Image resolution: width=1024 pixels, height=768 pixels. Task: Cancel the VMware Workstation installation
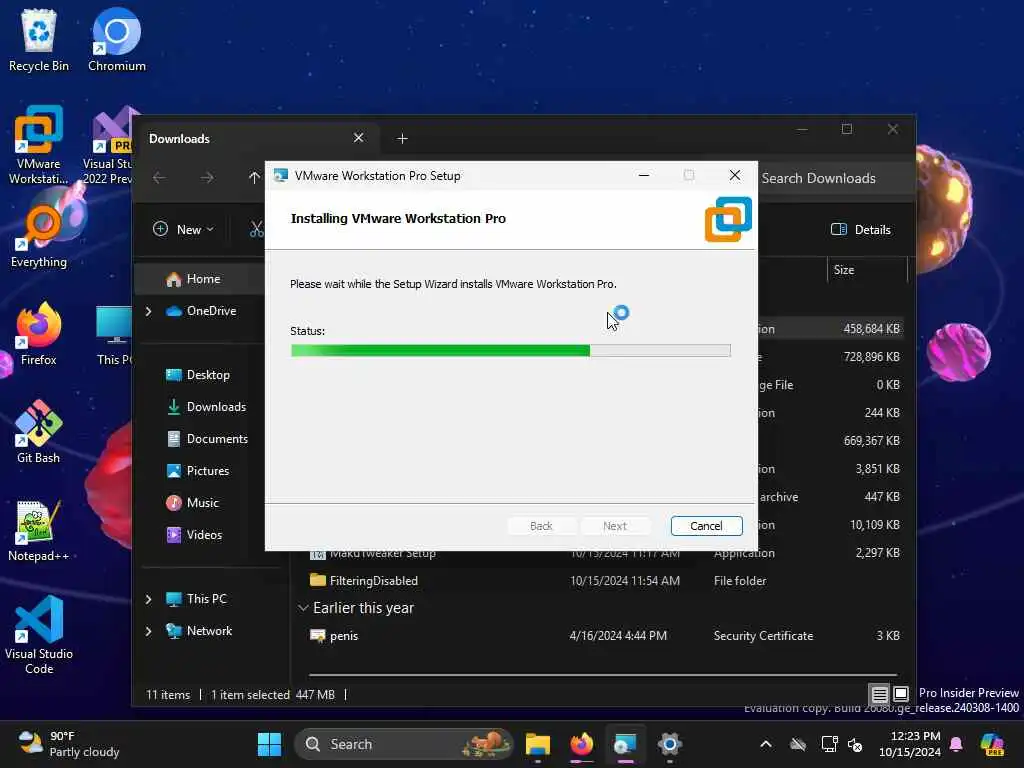coord(706,526)
